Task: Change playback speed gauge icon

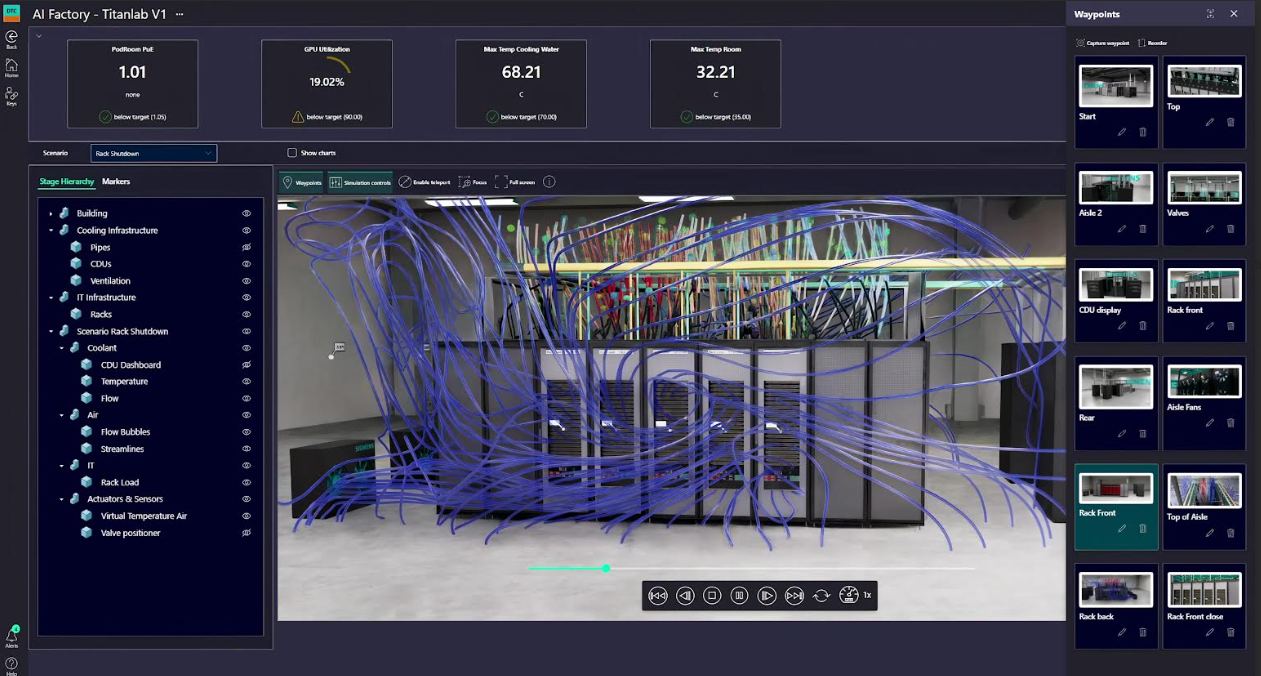Action: pyautogui.click(x=849, y=595)
